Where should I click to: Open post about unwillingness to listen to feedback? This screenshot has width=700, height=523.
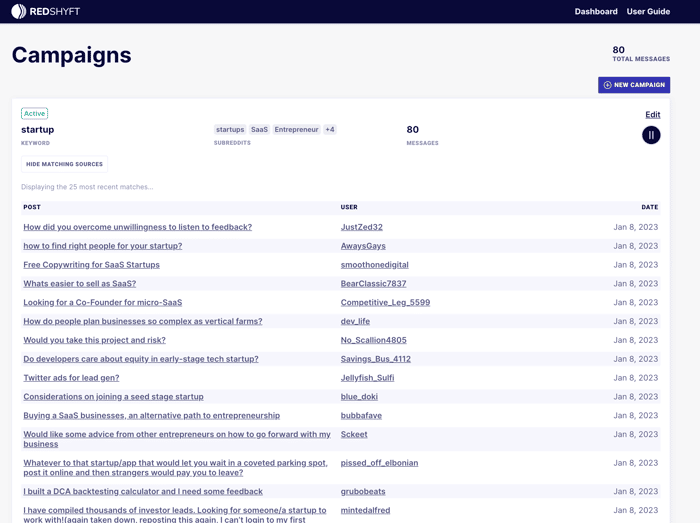pos(138,227)
